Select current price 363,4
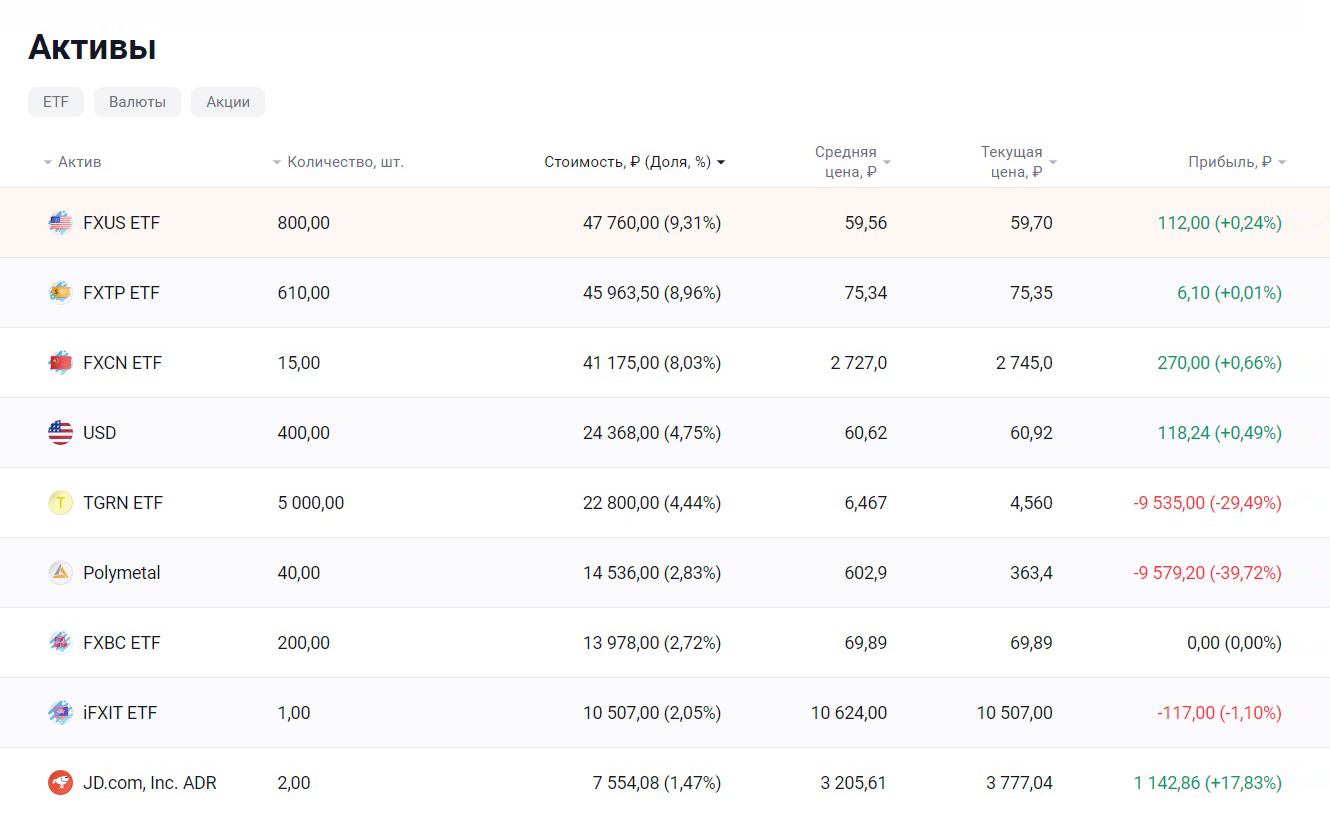 pyautogui.click(x=1032, y=573)
